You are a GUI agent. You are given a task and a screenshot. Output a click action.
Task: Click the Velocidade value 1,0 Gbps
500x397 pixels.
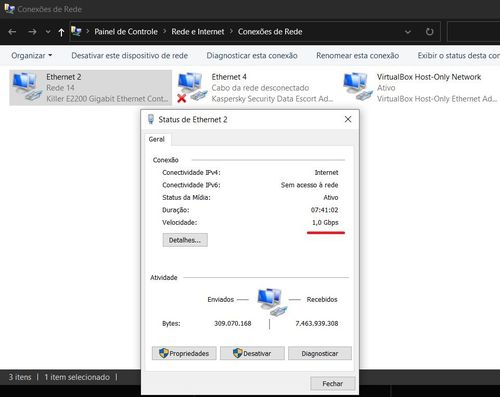click(x=325, y=222)
